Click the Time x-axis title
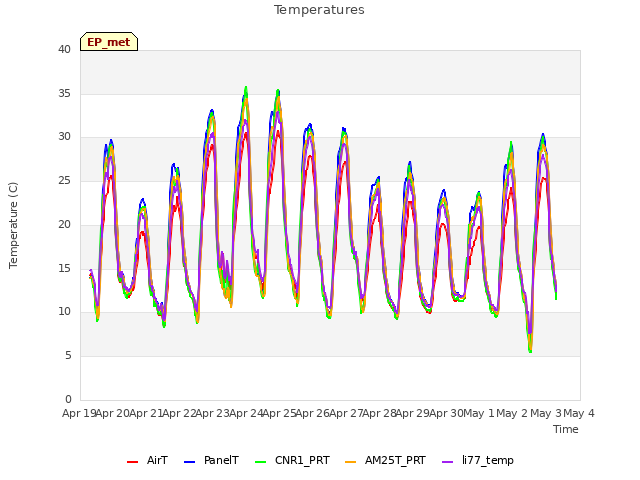The width and height of the screenshot is (640, 480). 566,429
